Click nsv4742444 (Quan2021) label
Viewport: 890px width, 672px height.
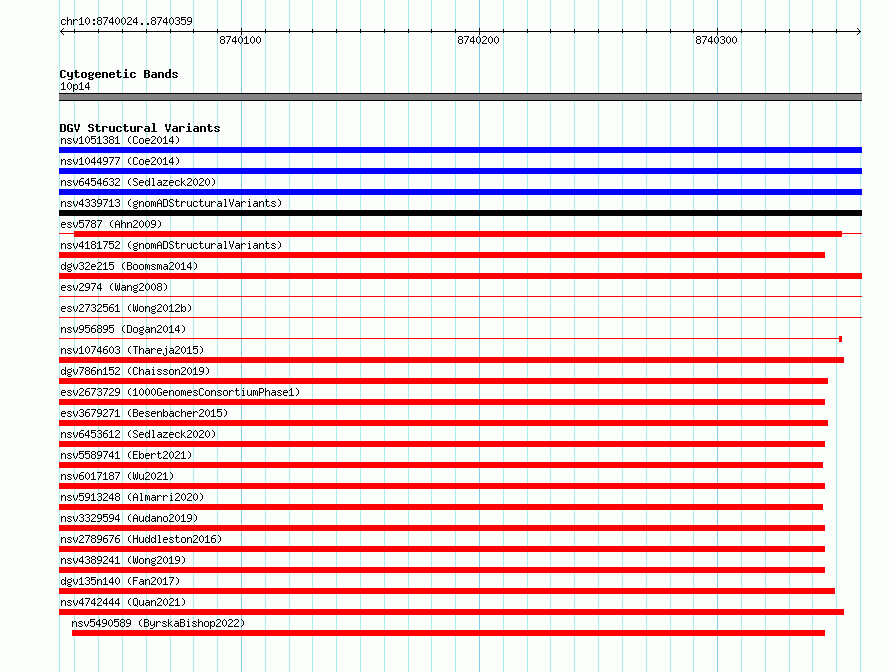[x=123, y=602]
